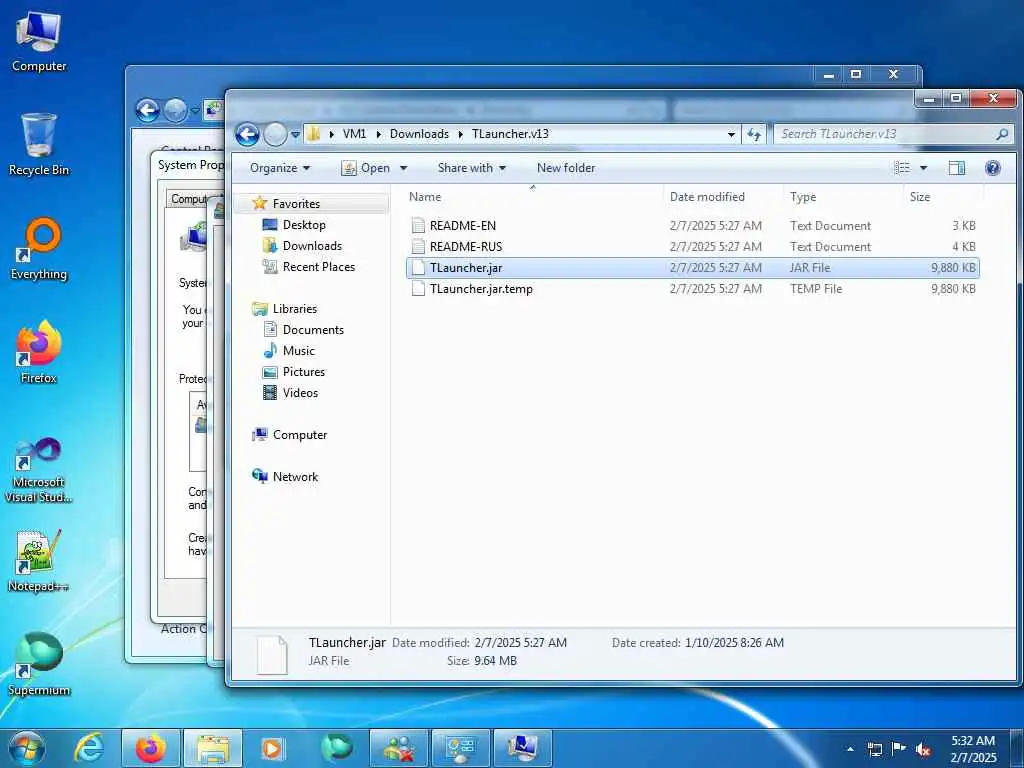Open the address bar history dropdown

pyautogui.click(x=731, y=134)
